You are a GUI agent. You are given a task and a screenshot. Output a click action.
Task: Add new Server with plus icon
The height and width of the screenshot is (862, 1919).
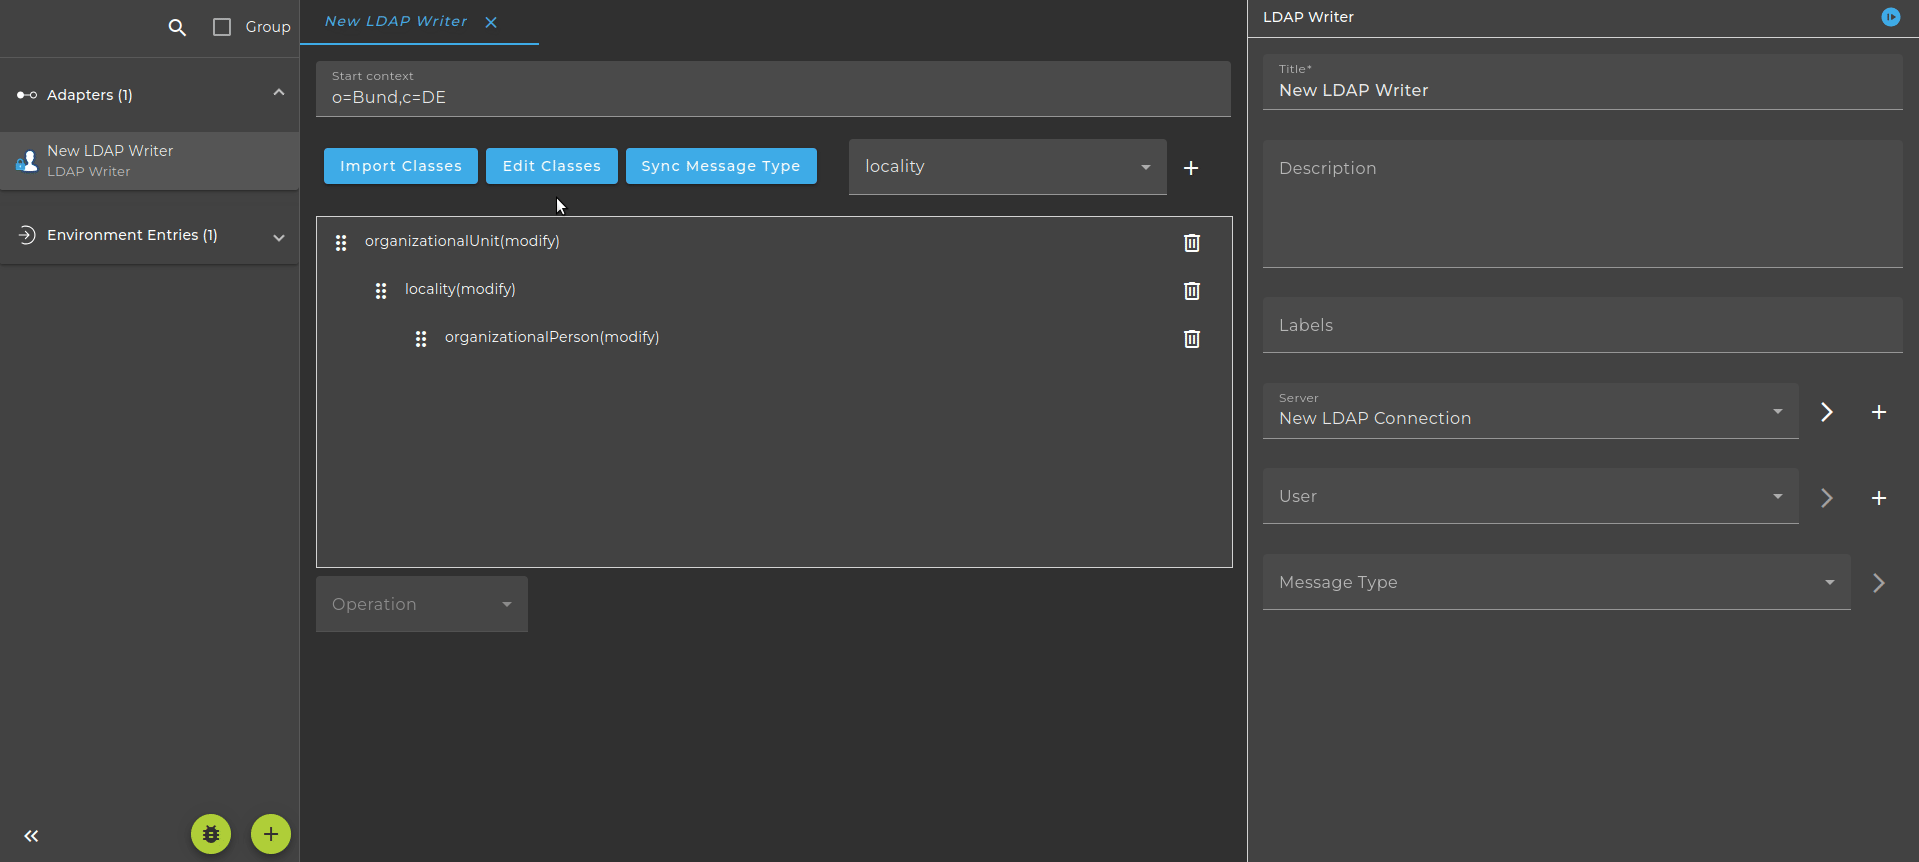click(x=1879, y=412)
